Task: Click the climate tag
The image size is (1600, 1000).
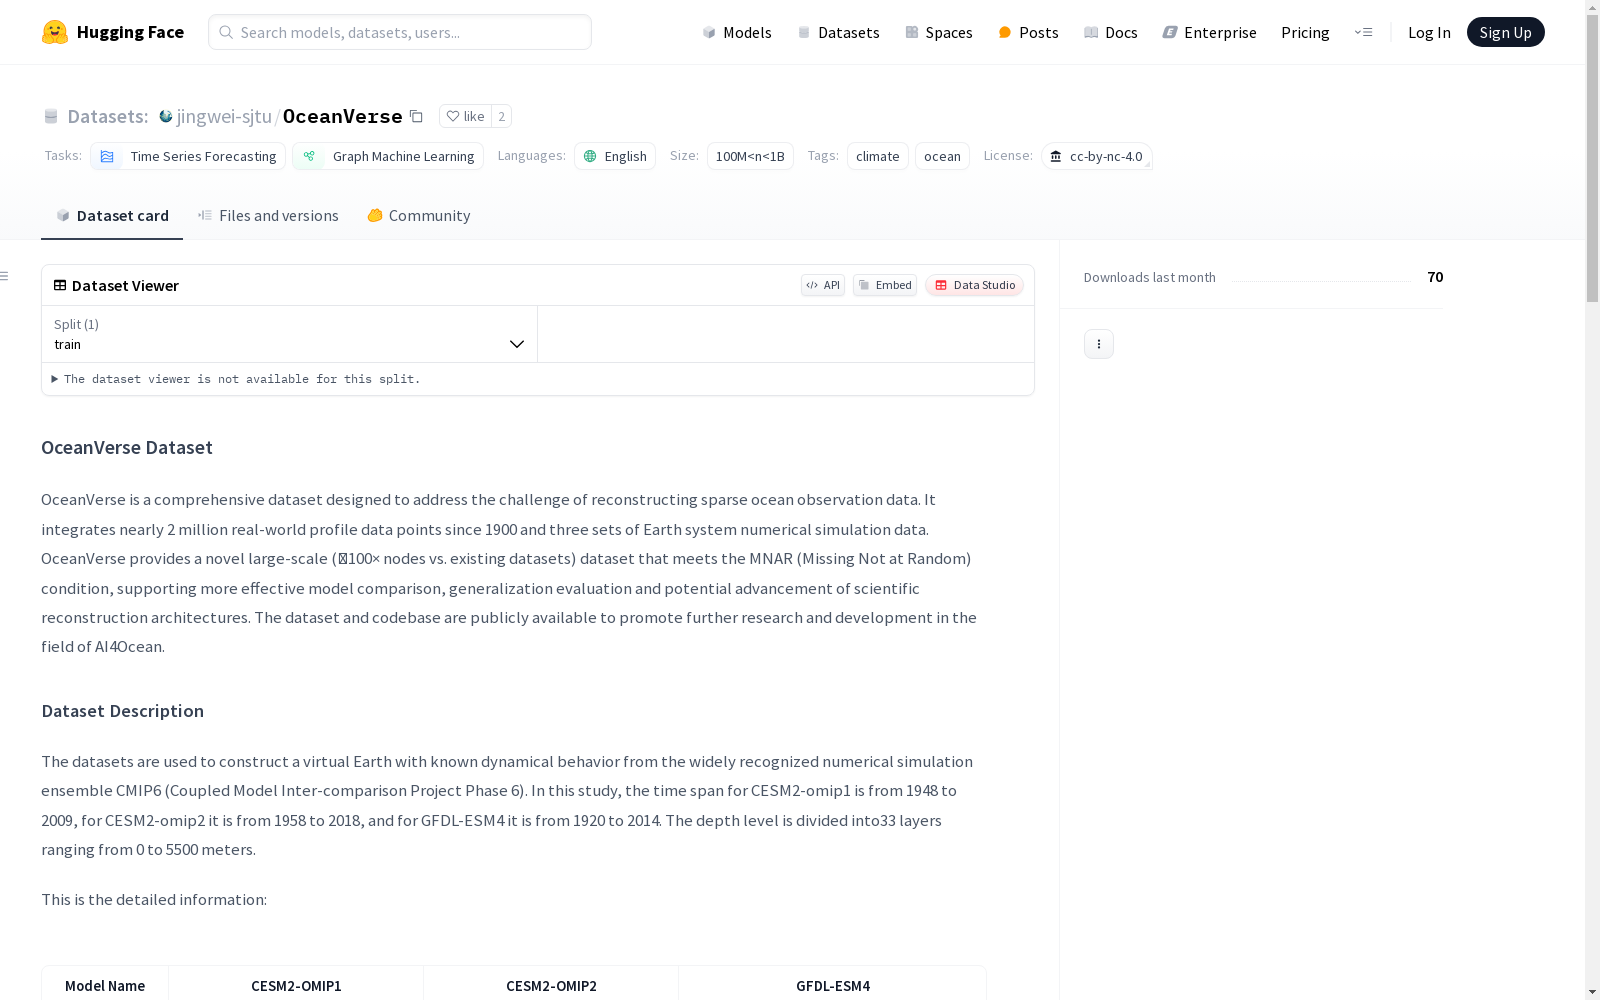Action: pos(878,156)
